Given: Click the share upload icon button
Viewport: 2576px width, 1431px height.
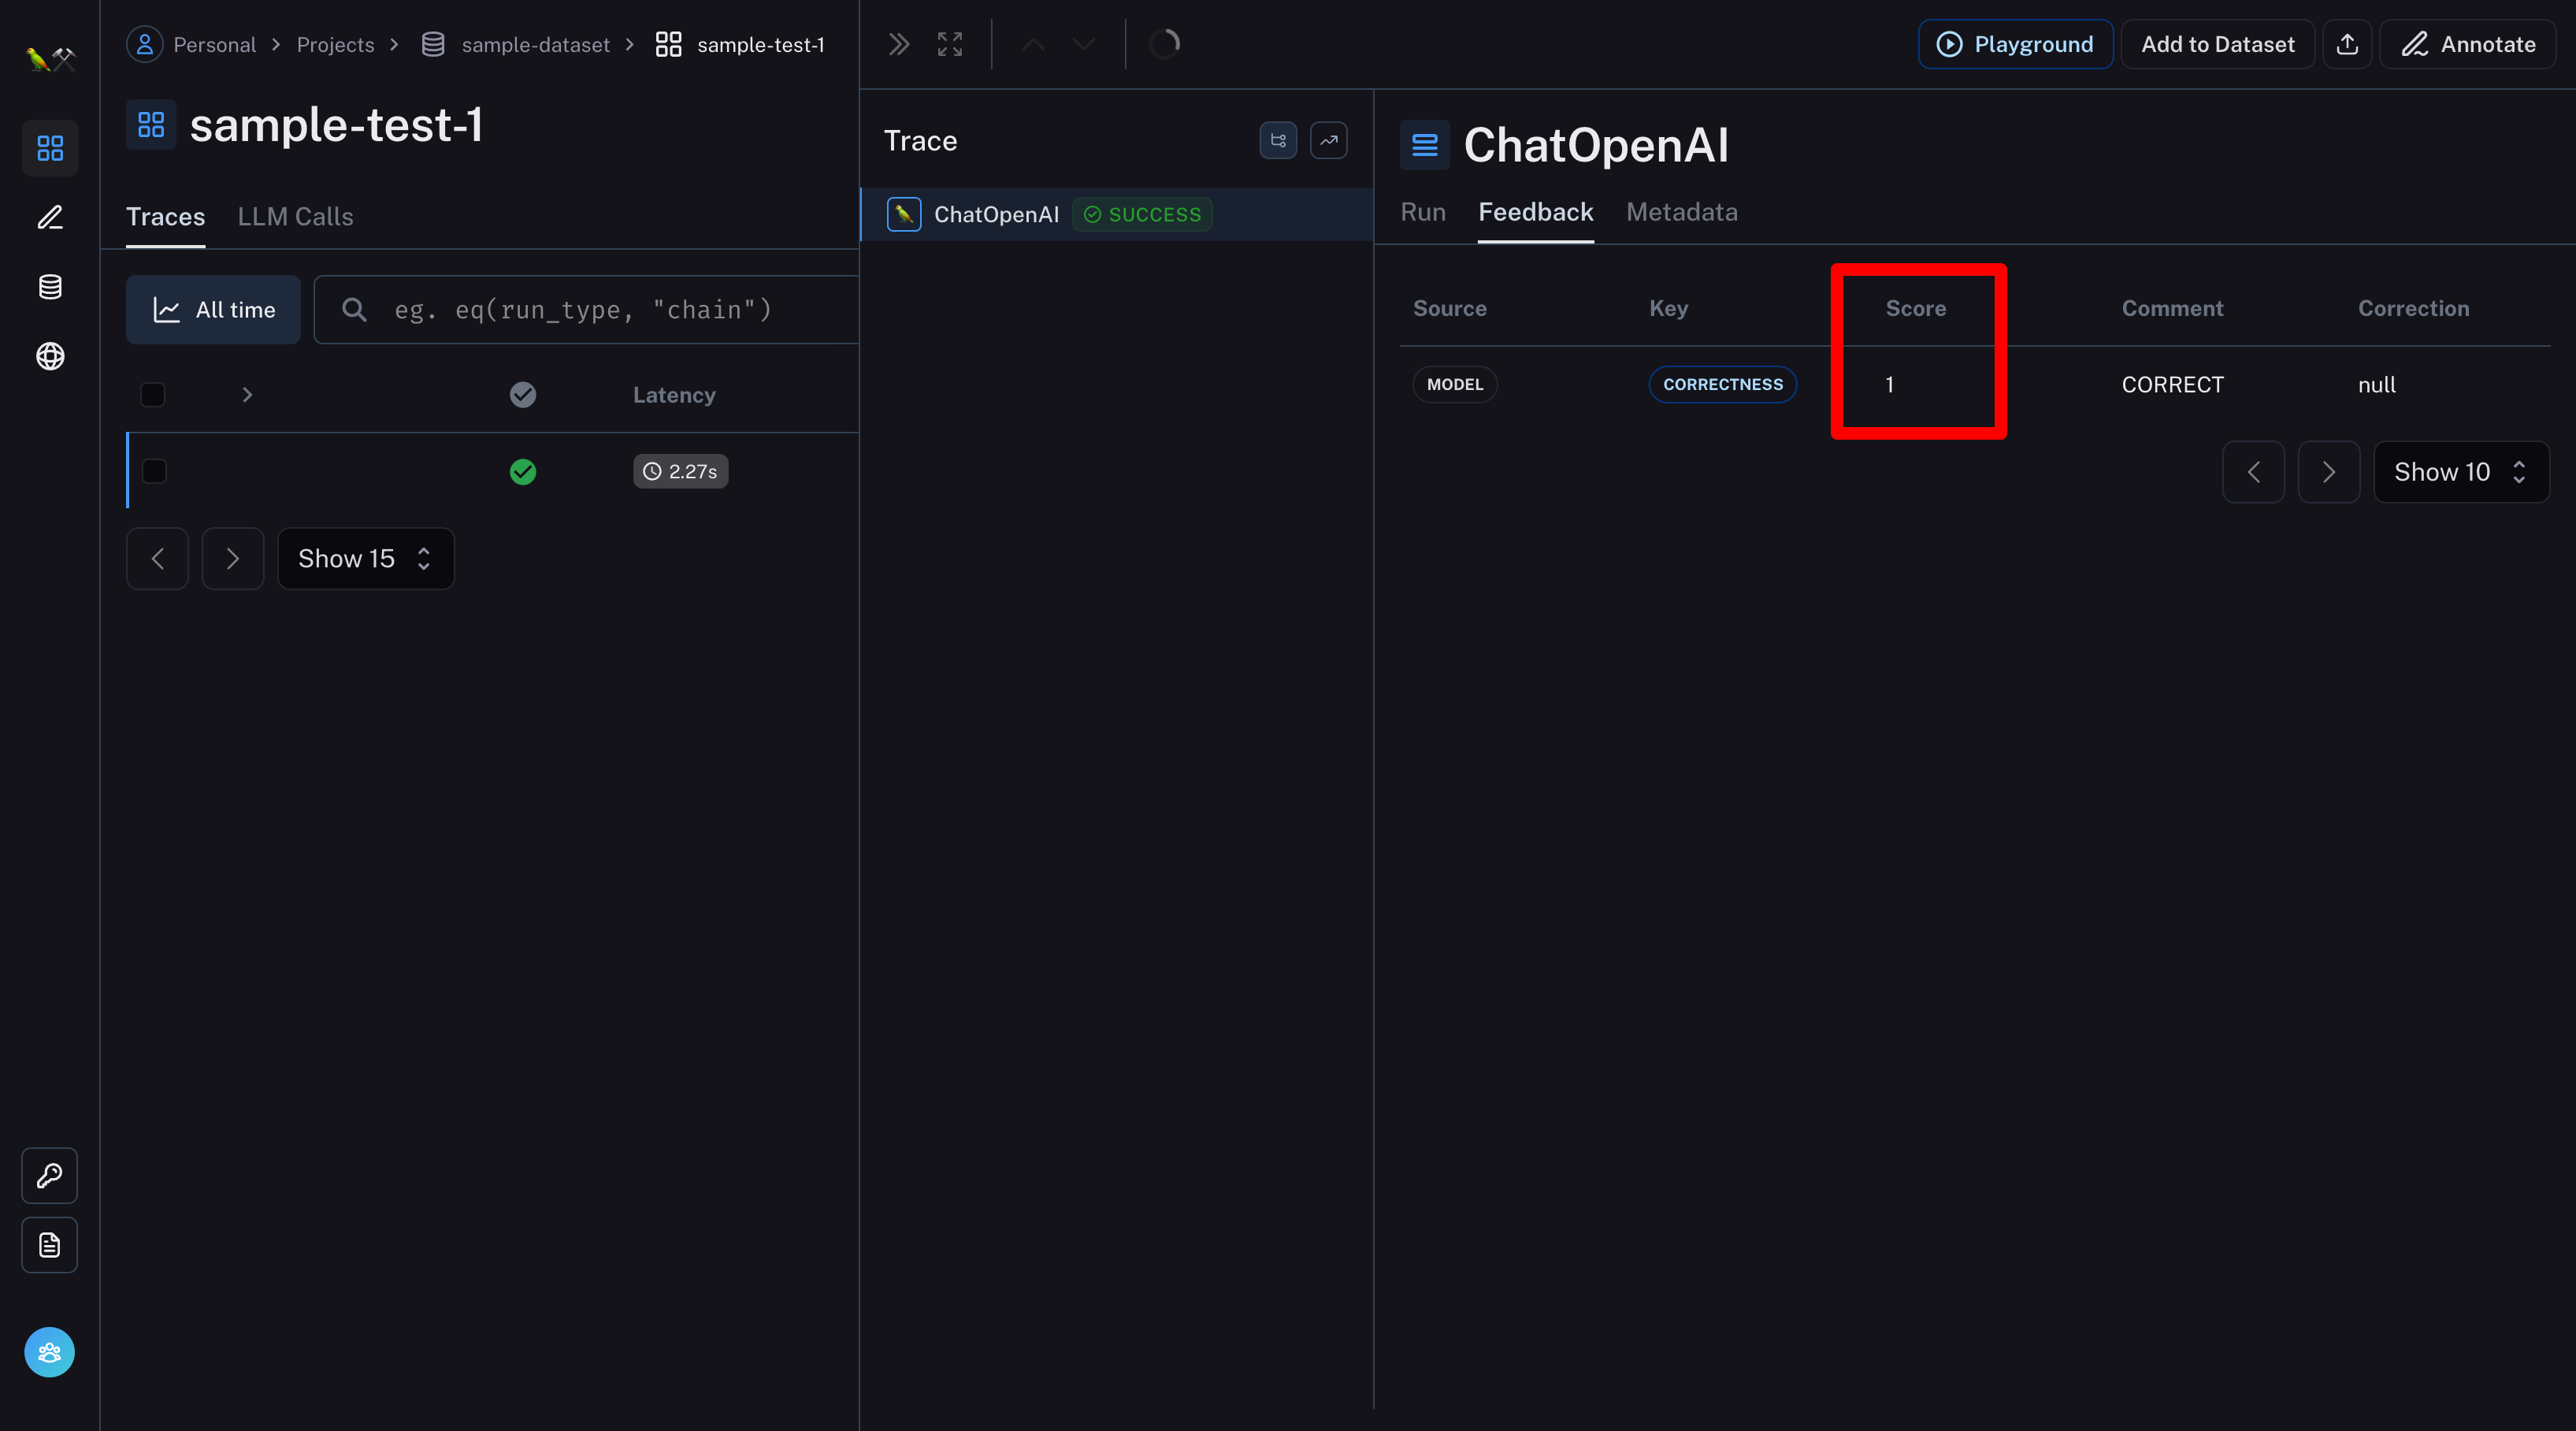Looking at the screenshot, I should pyautogui.click(x=2347, y=44).
